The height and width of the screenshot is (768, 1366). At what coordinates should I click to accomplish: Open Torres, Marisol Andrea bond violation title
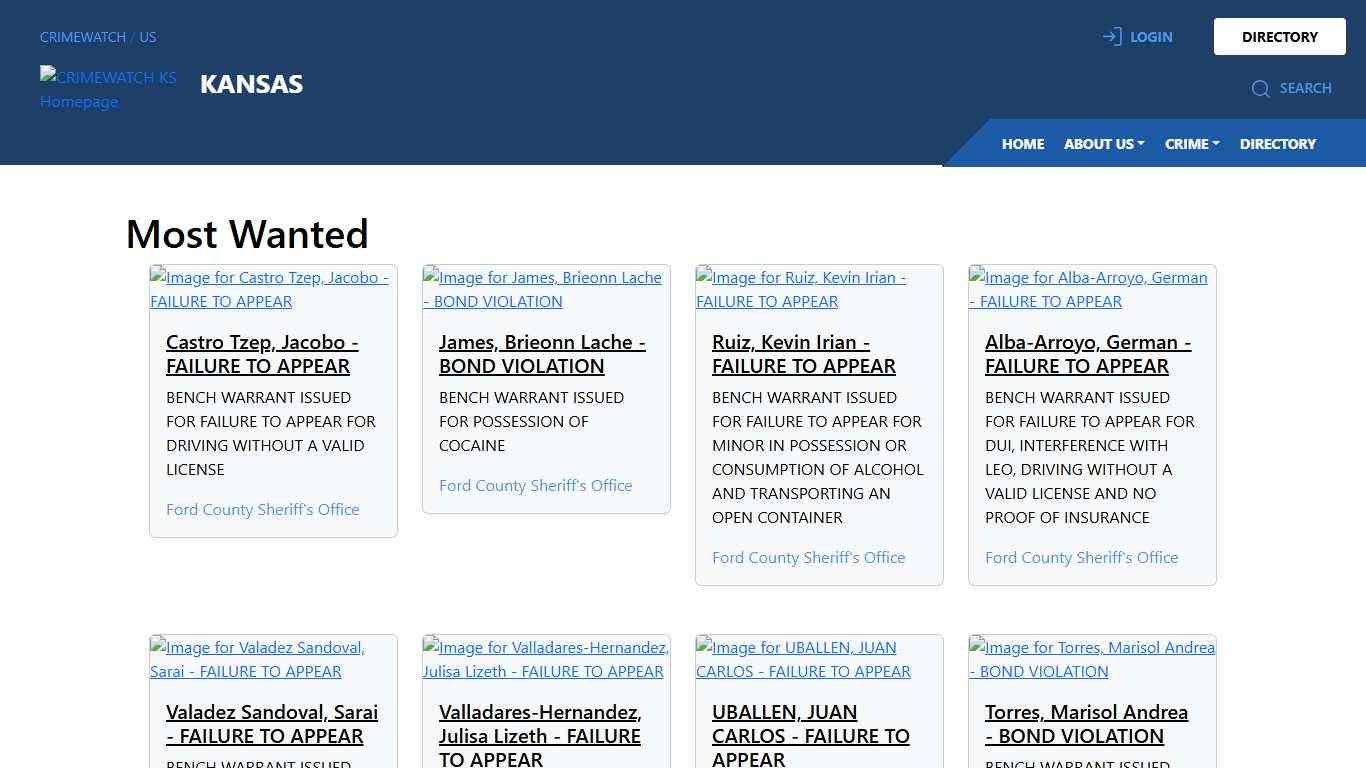point(1086,724)
